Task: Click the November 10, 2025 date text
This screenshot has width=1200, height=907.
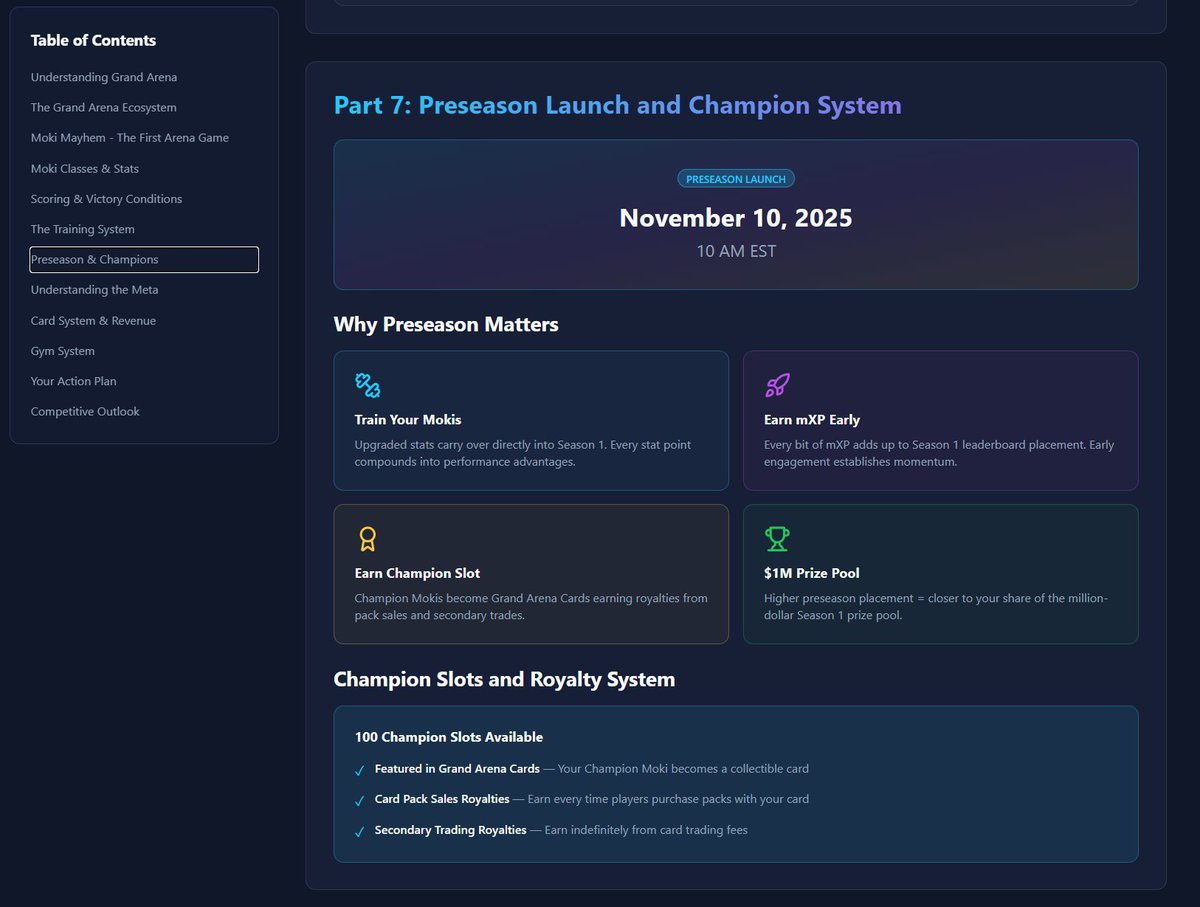Action: (x=736, y=218)
